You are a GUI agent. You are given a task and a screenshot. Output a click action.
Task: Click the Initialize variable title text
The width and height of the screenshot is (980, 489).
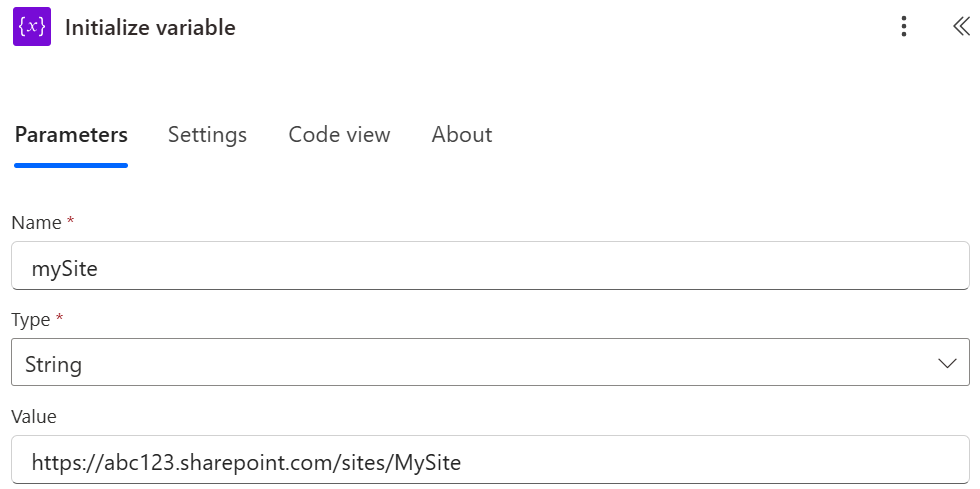[150, 28]
